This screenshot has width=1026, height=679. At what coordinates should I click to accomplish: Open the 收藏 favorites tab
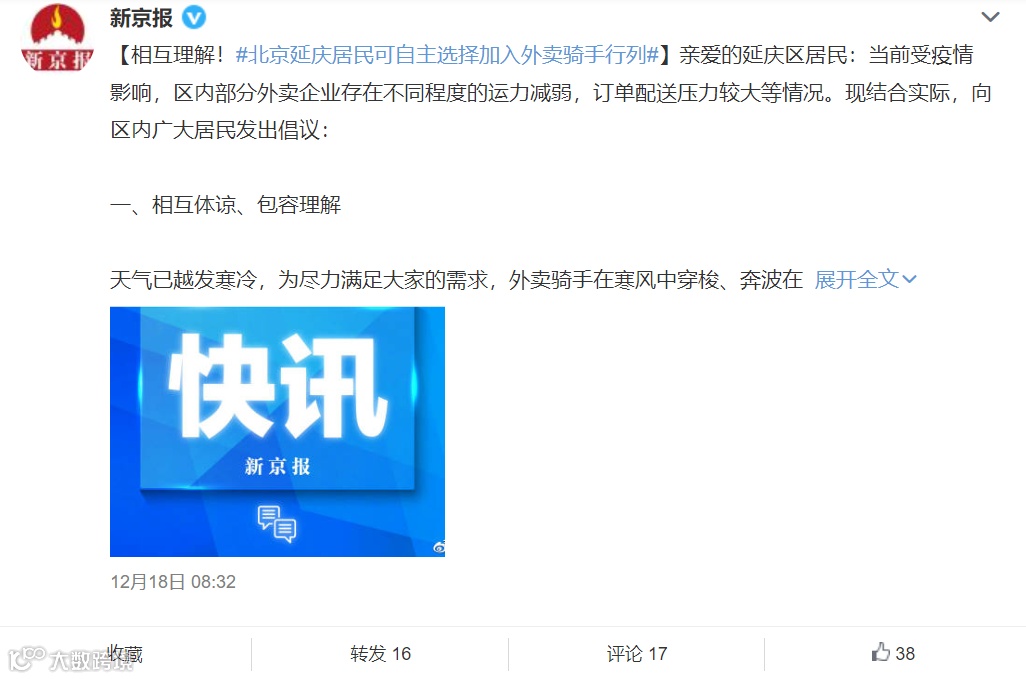(x=126, y=653)
